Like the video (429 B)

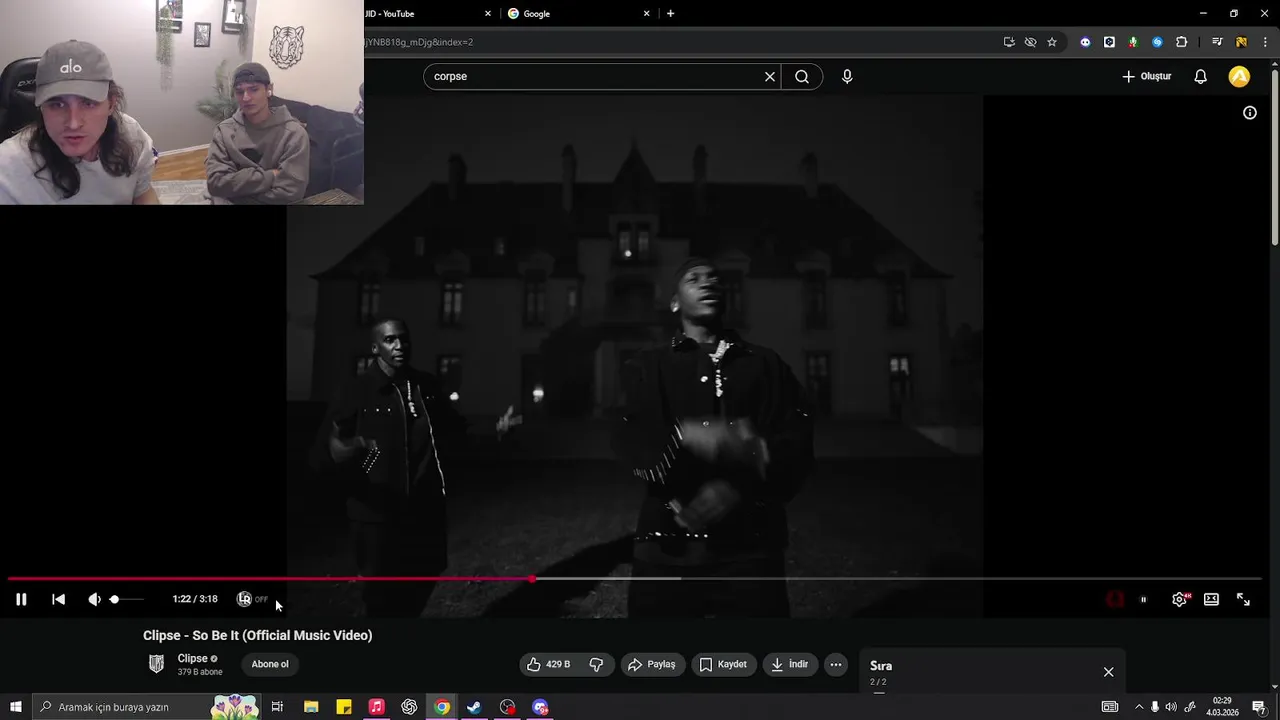[550, 664]
